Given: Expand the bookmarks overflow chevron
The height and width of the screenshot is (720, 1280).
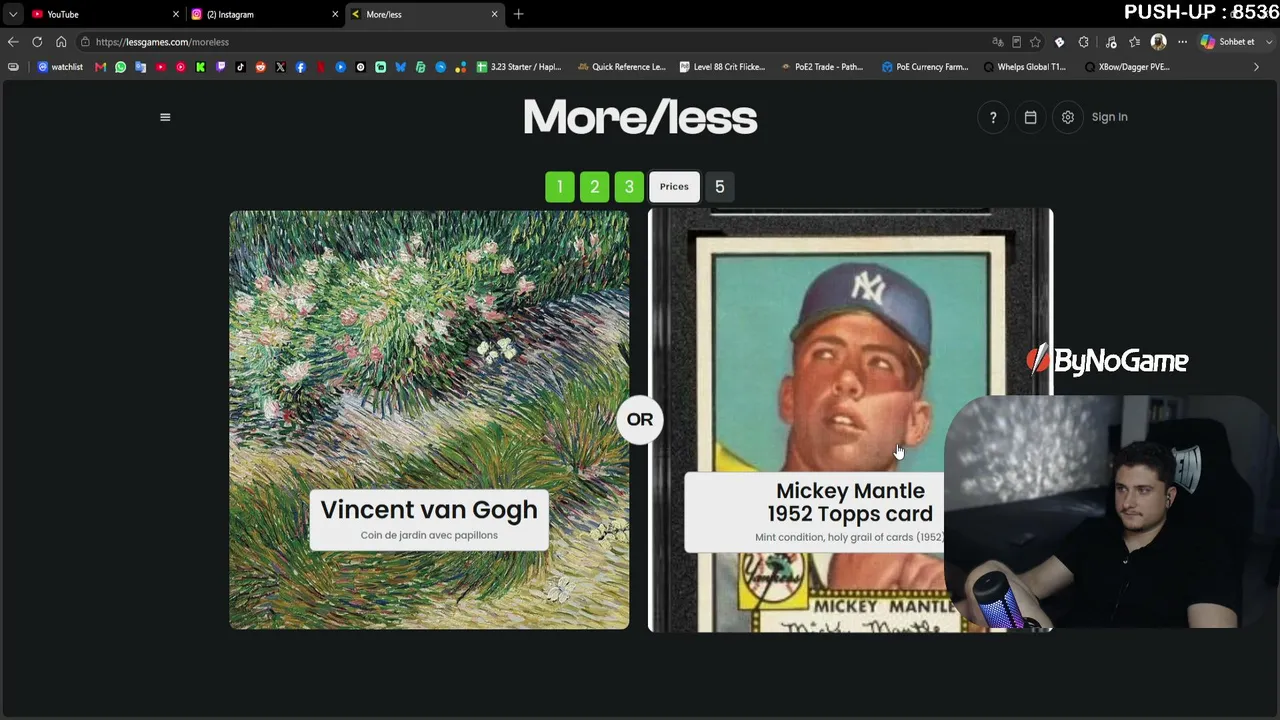Looking at the screenshot, I should pyautogui.click(x=1256, y=67).
